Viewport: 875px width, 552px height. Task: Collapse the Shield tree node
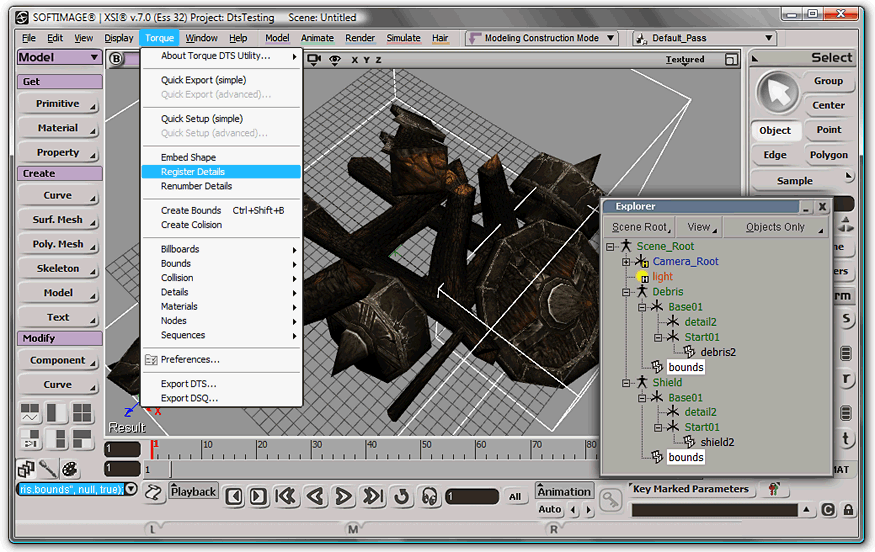pos(626,383)
